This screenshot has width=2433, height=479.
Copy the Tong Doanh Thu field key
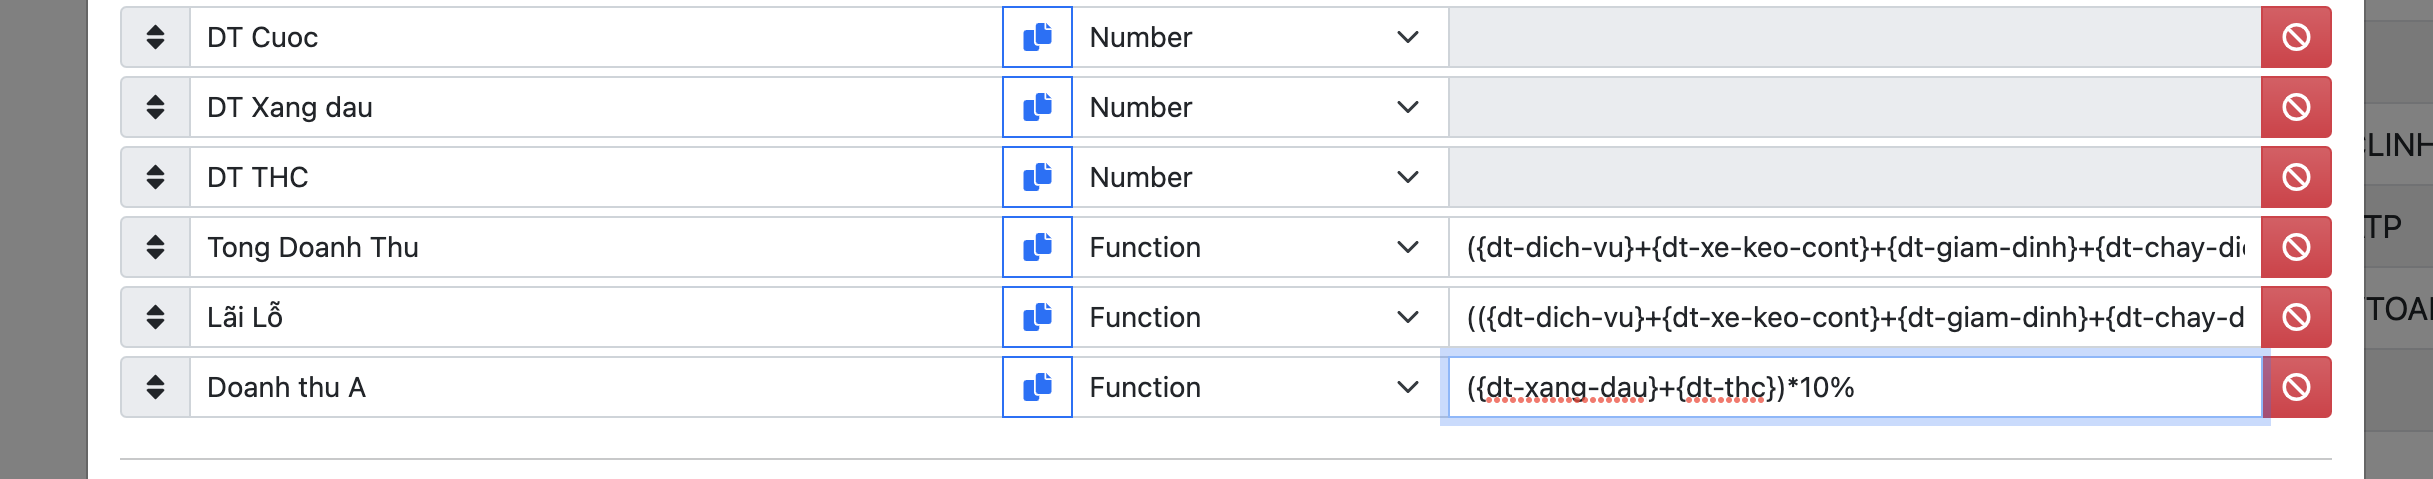(x=1037, y=248)
